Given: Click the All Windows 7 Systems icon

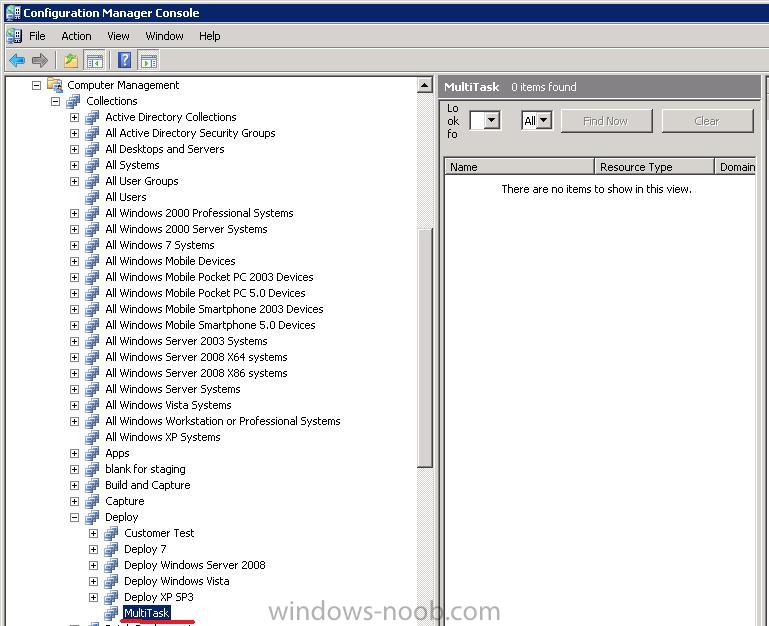Looking at the screenshot, I should [92, 245].
